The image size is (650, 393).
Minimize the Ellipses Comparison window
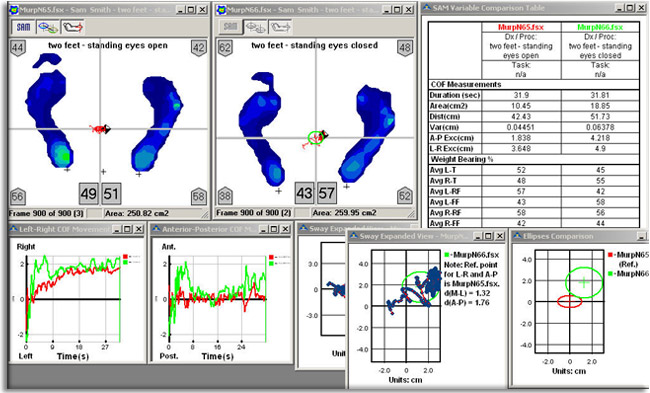pos(641,236)
